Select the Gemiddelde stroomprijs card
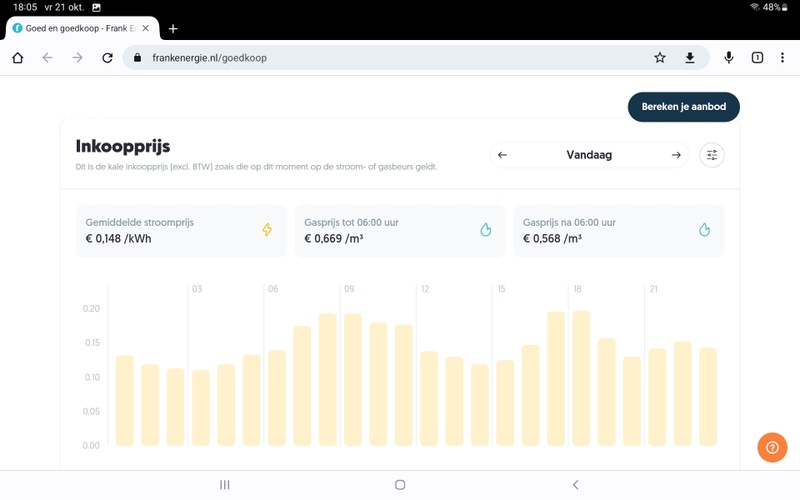This screenshot has width=800, height=500. pyautogui.click(x=181, y=231)
